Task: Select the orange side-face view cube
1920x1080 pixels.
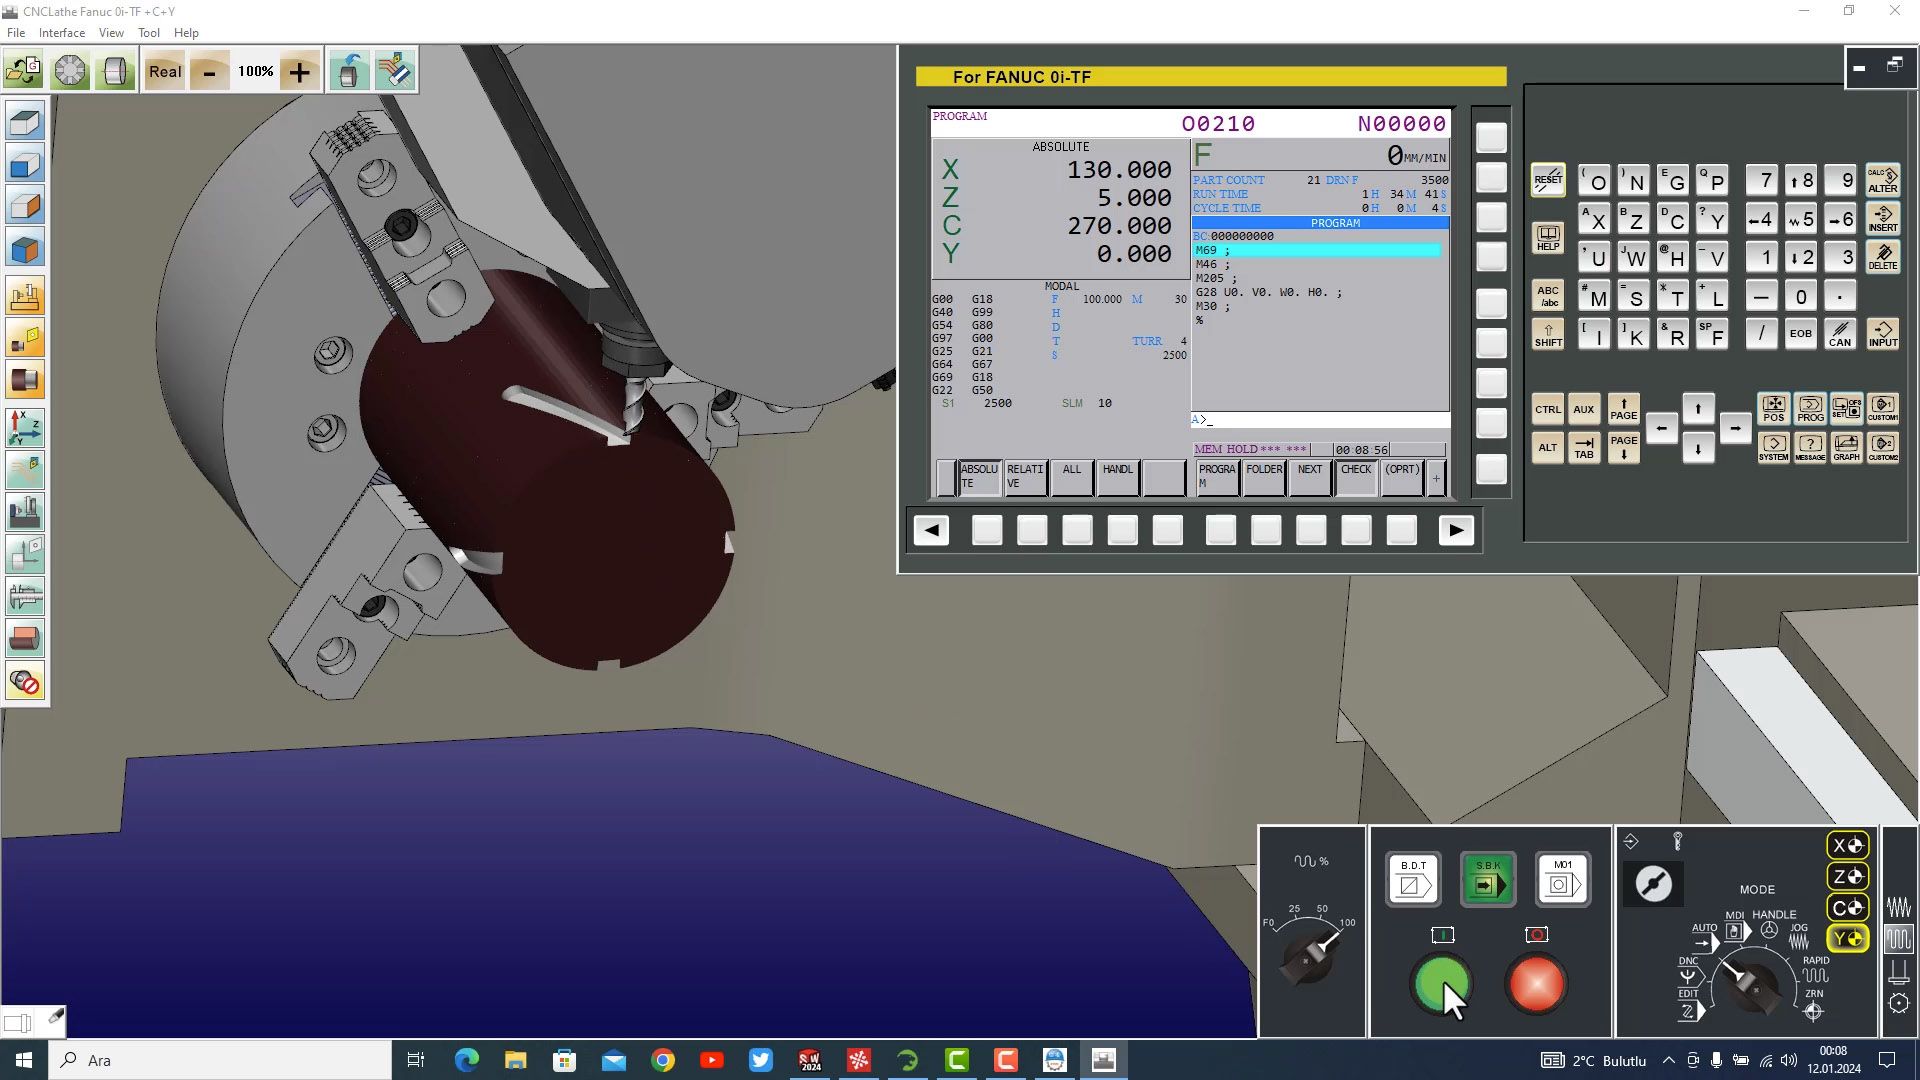Action: pos(25,206)
